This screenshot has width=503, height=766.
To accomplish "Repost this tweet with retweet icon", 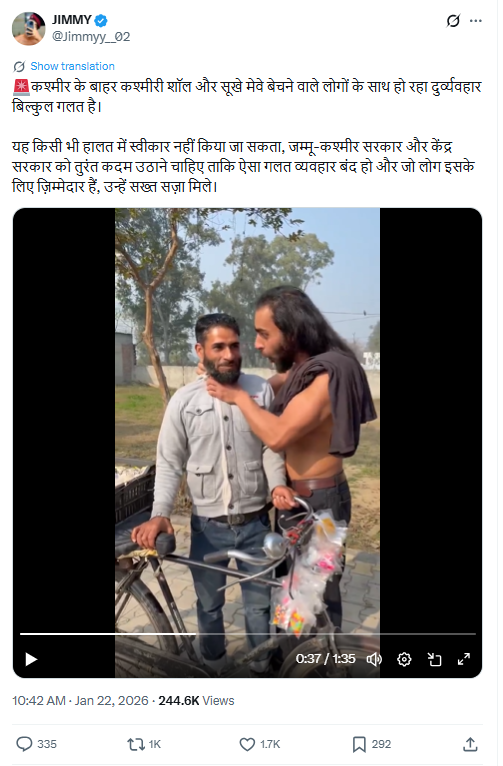I will 135,744.
